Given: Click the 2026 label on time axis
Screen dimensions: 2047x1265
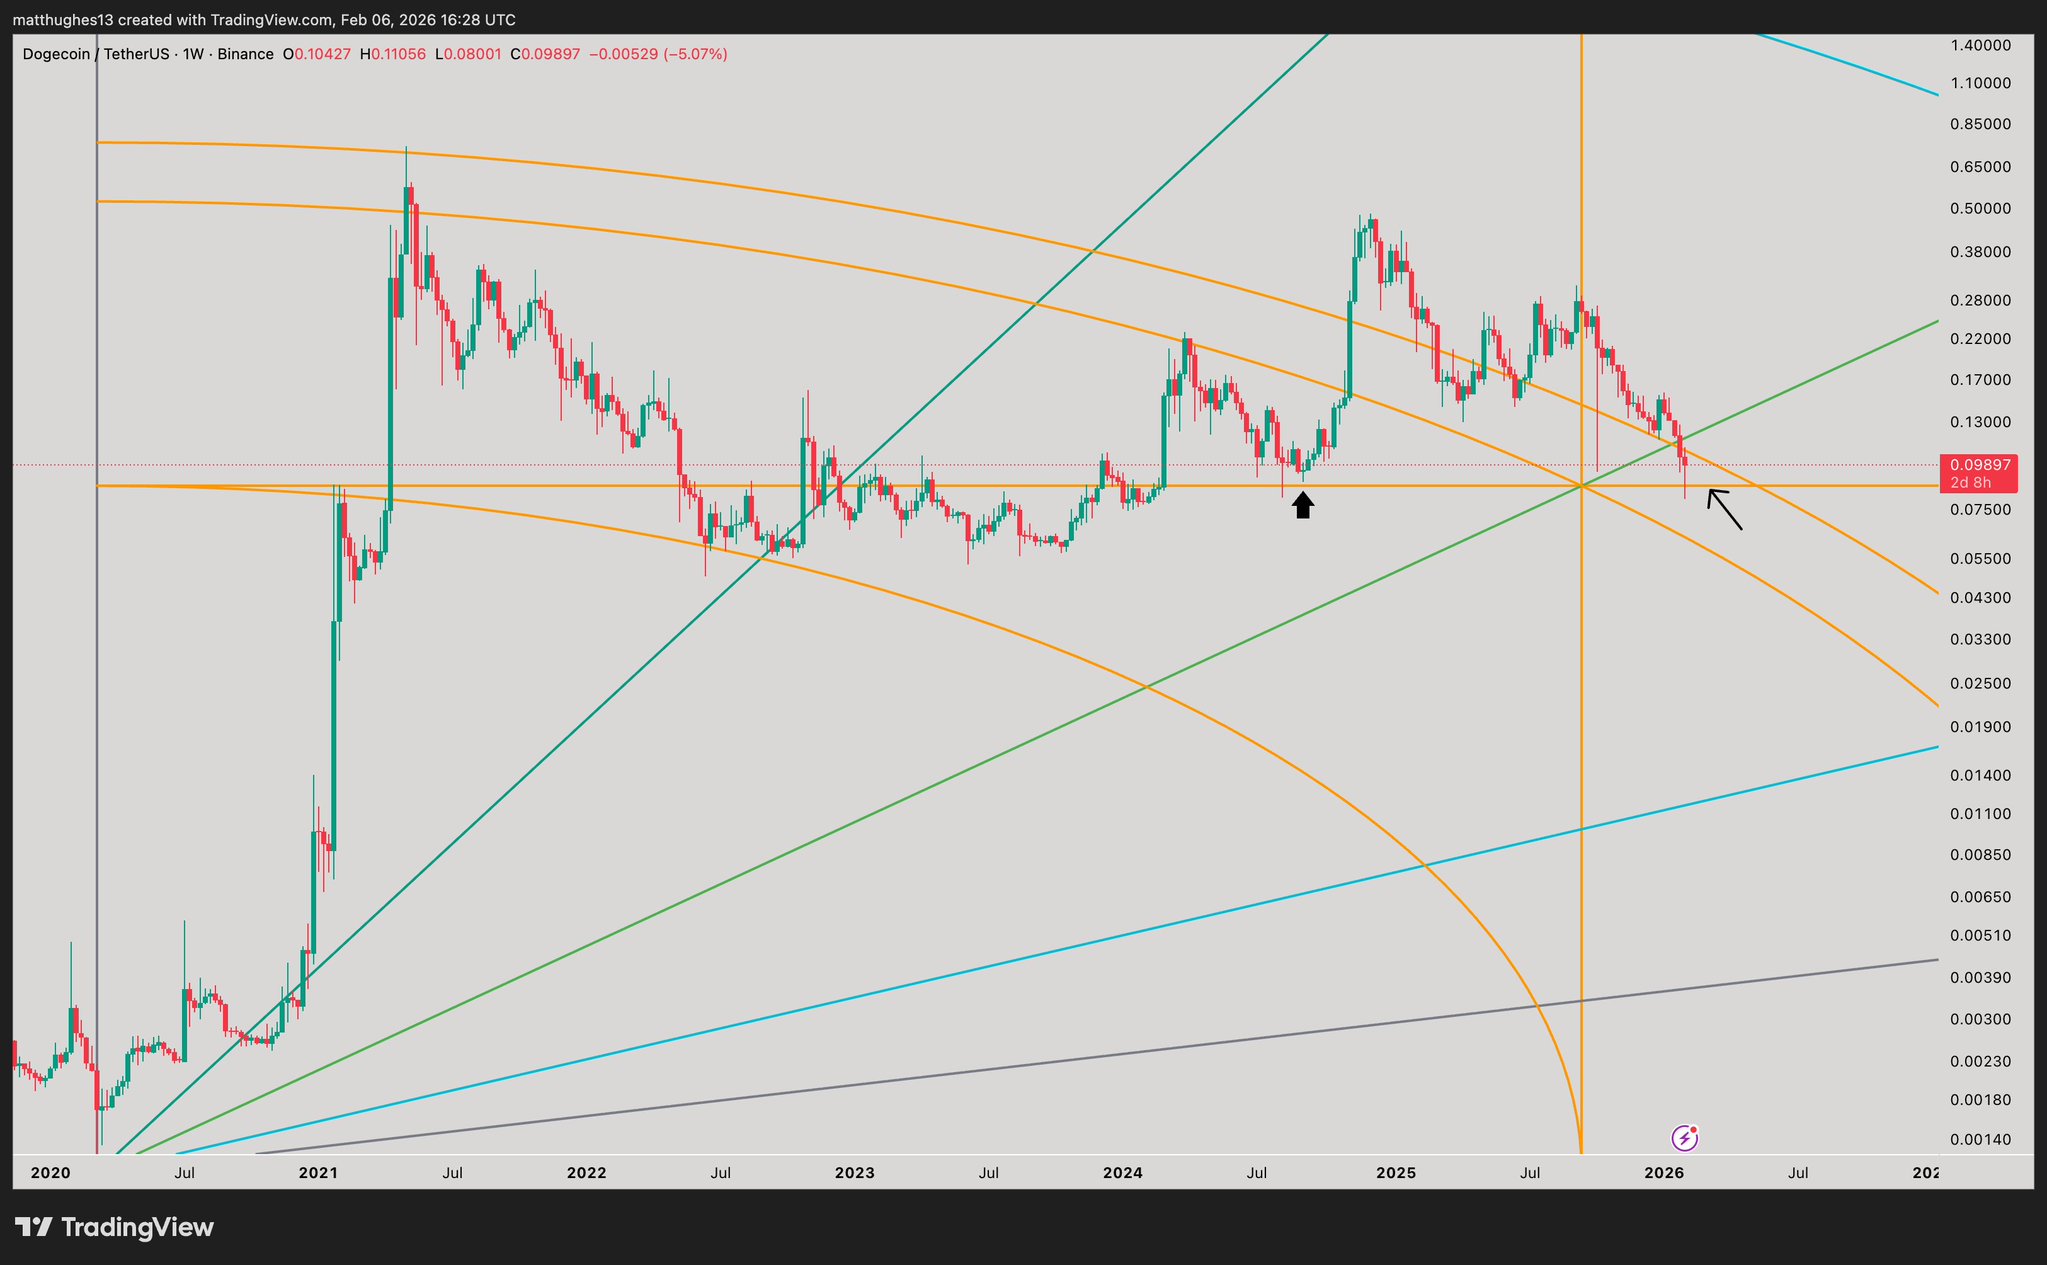Looking at the screenshot, I should pos(1664,1172).
